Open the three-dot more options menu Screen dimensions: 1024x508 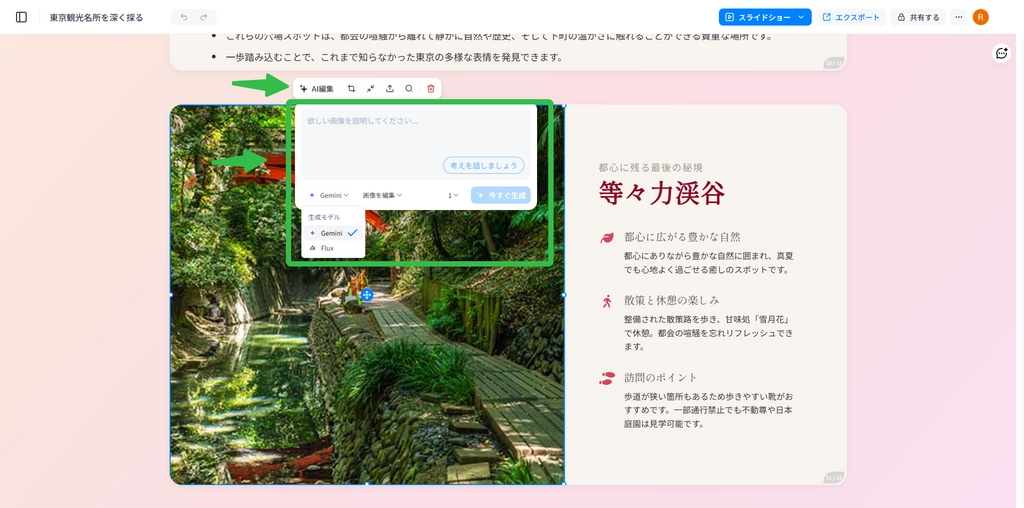[x=959, y=17]
